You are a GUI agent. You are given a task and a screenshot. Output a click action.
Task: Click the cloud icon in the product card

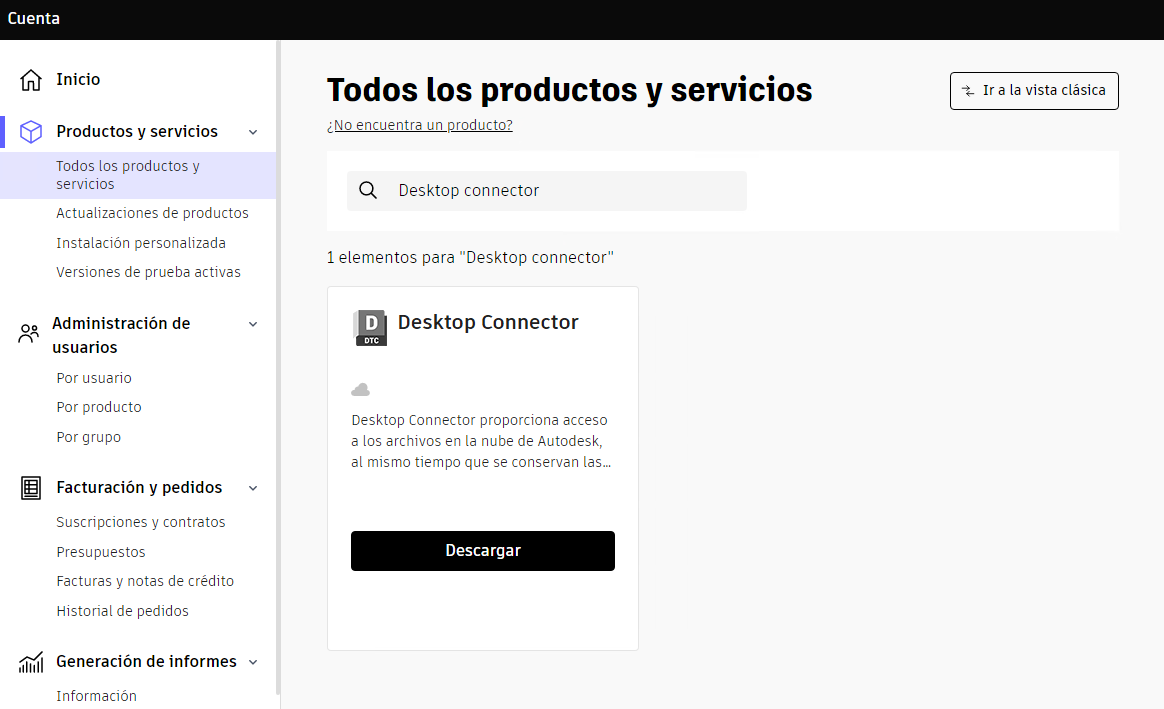pos(360,390)
